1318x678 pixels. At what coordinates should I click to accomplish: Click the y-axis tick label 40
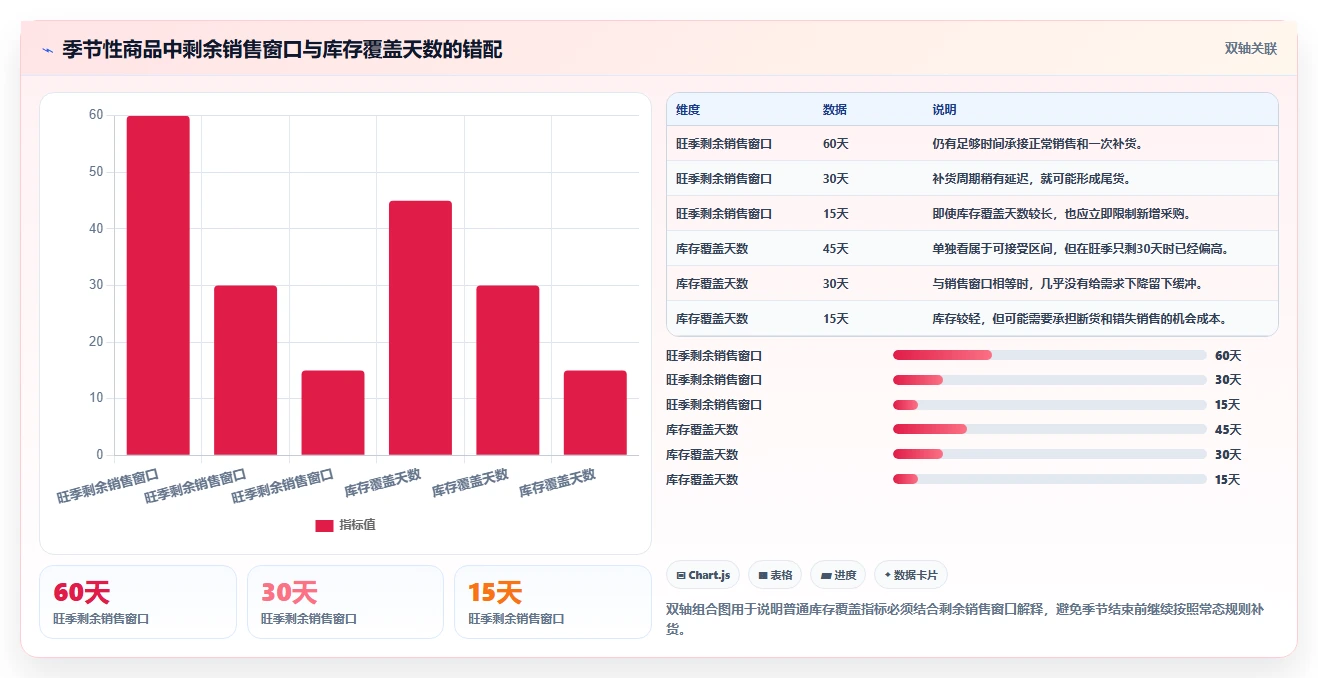click(96, 229)
